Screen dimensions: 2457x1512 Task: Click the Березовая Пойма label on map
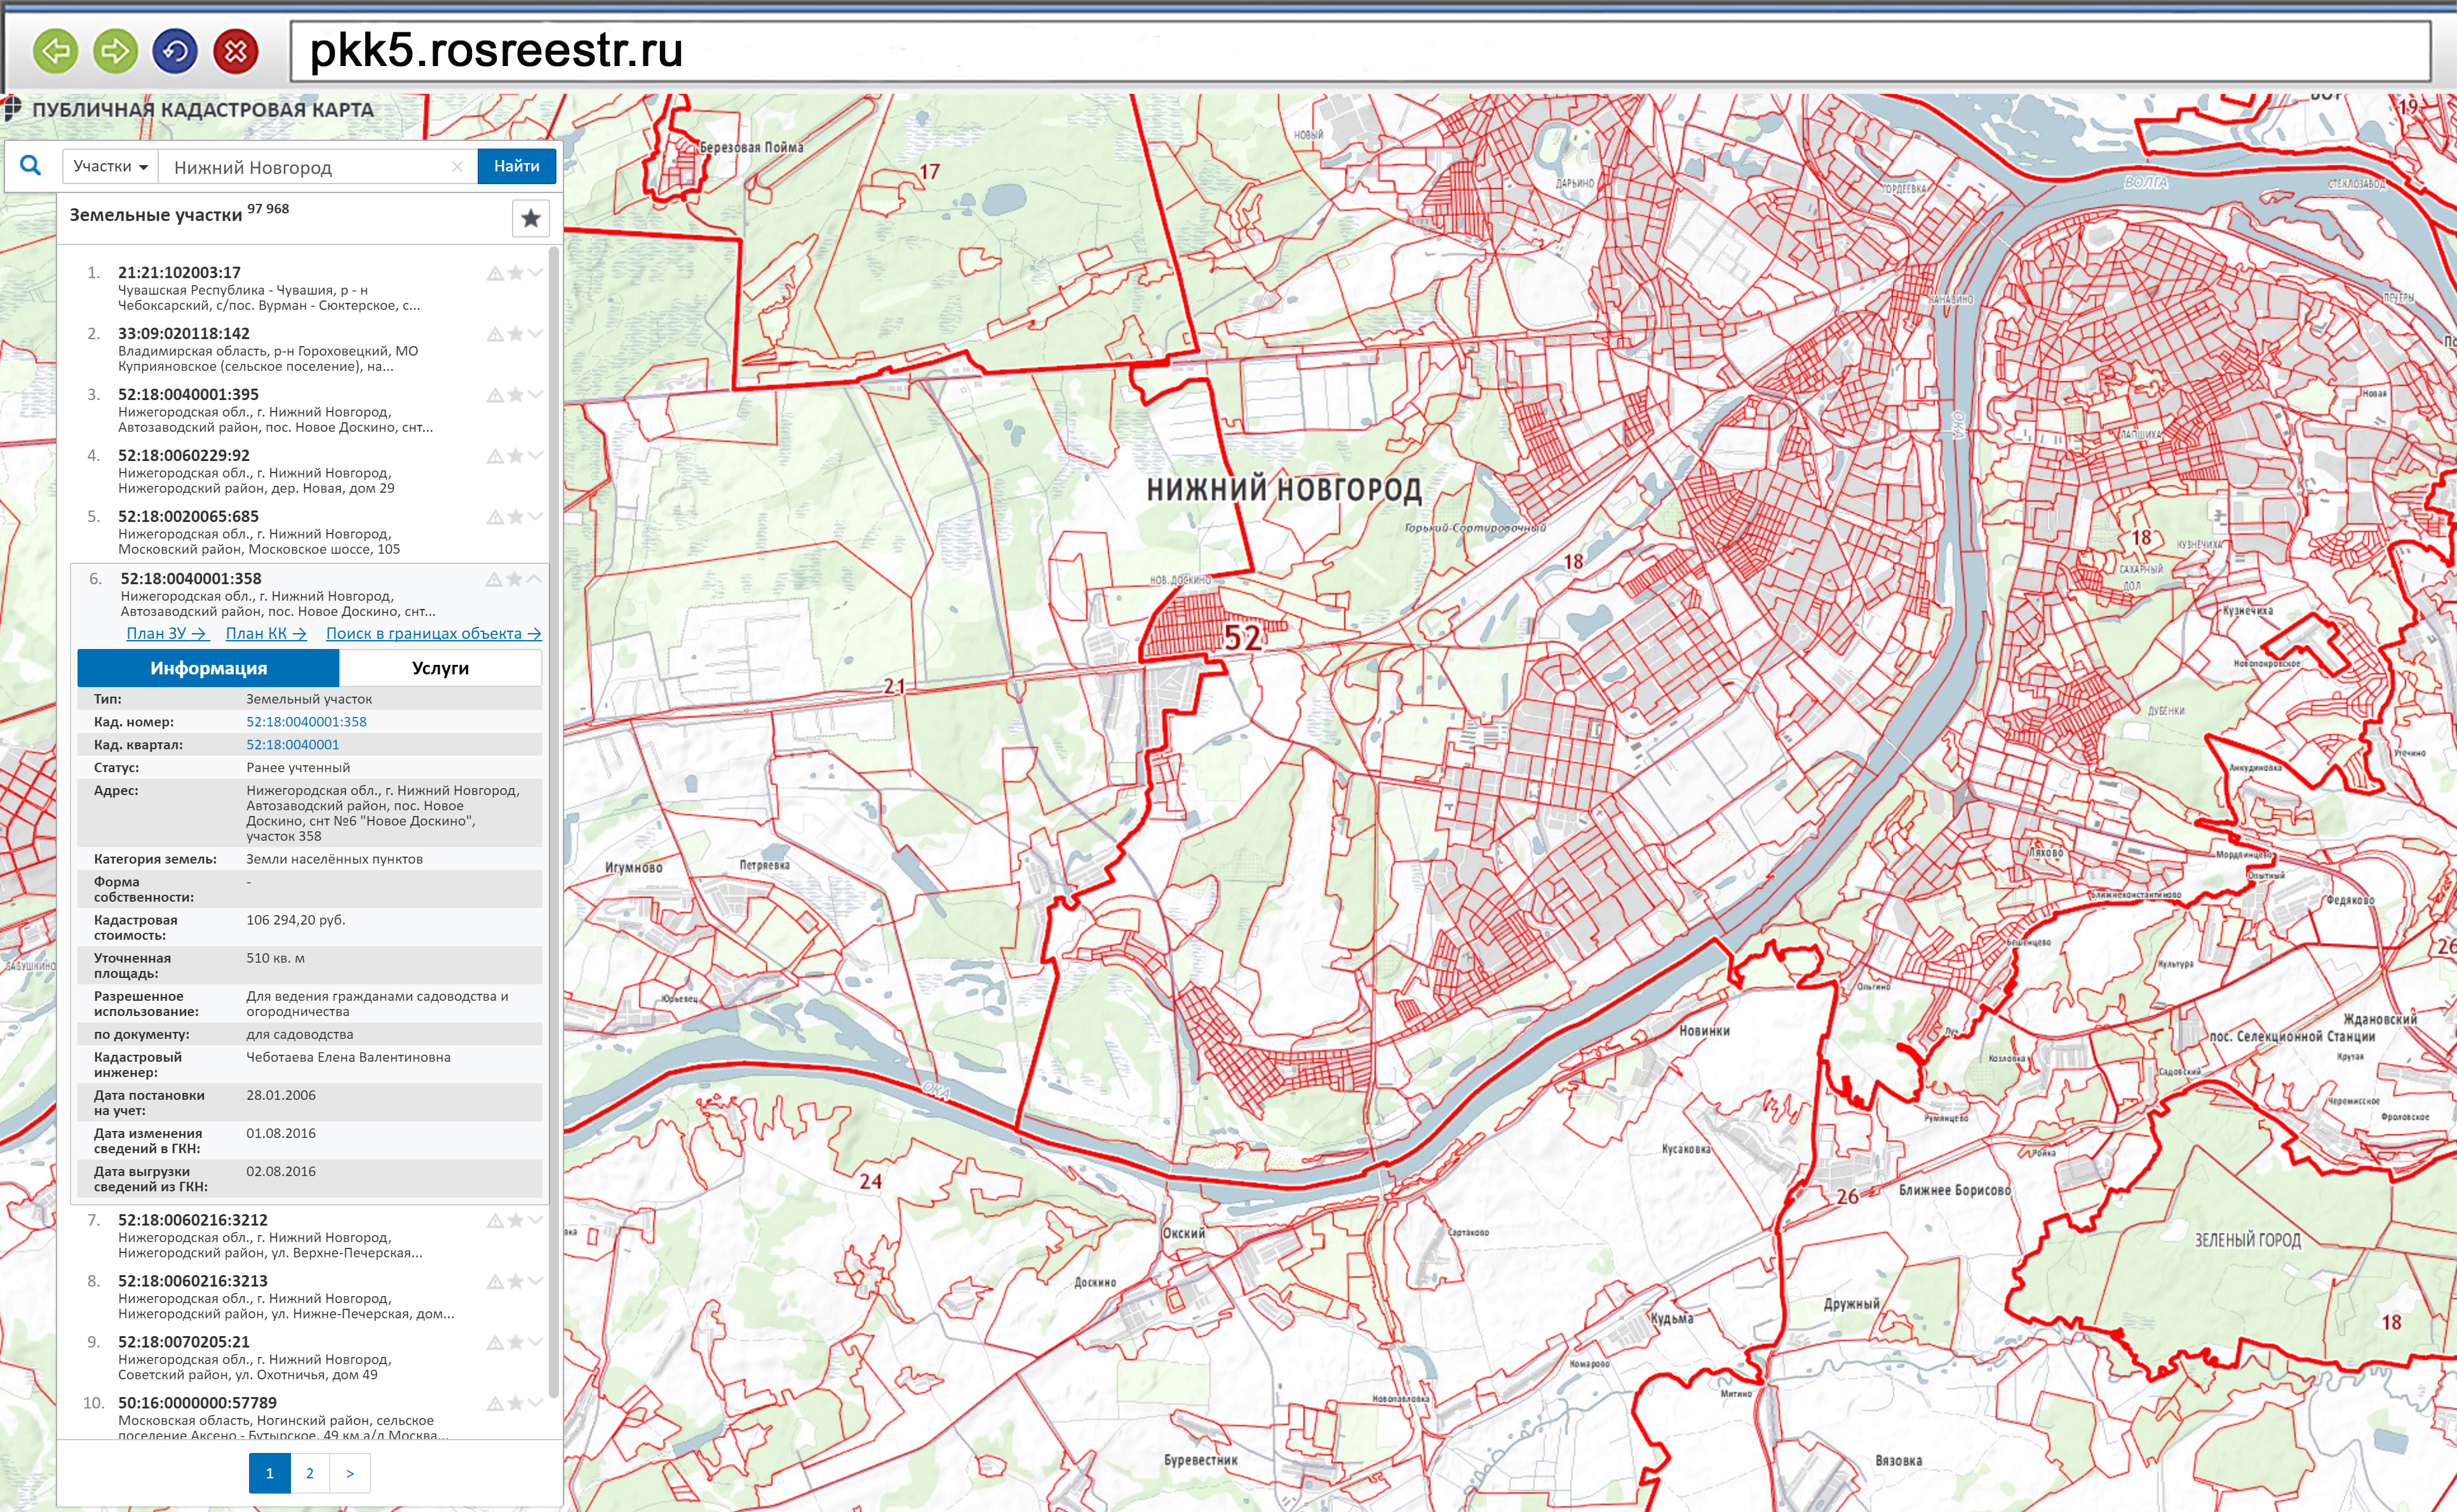[x=751, y=147]
